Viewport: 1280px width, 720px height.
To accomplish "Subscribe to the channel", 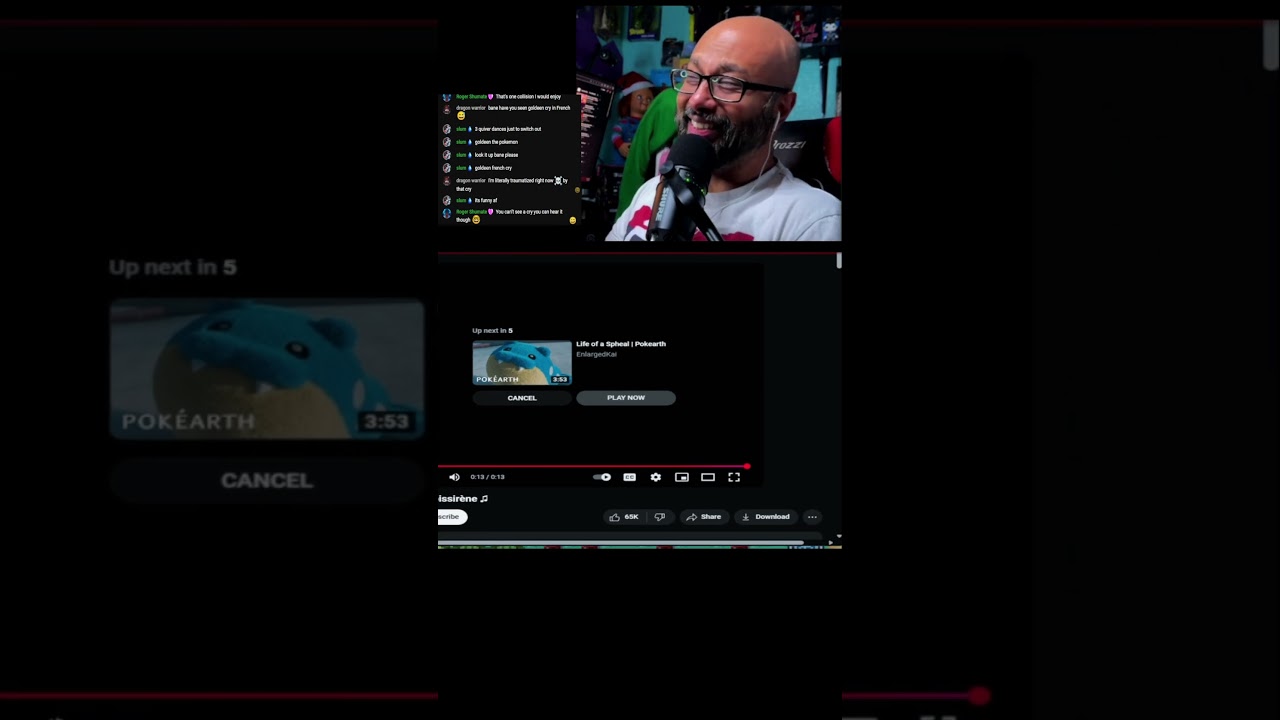I will click(451, 517).
